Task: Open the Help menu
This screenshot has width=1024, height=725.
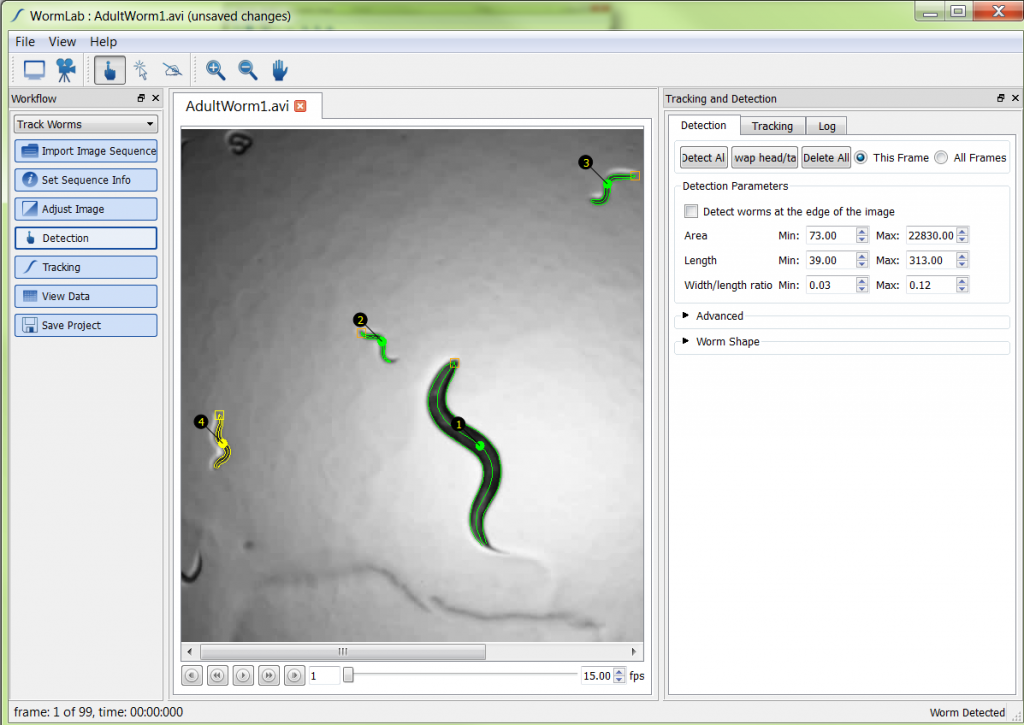Action: tap(103, 42)
